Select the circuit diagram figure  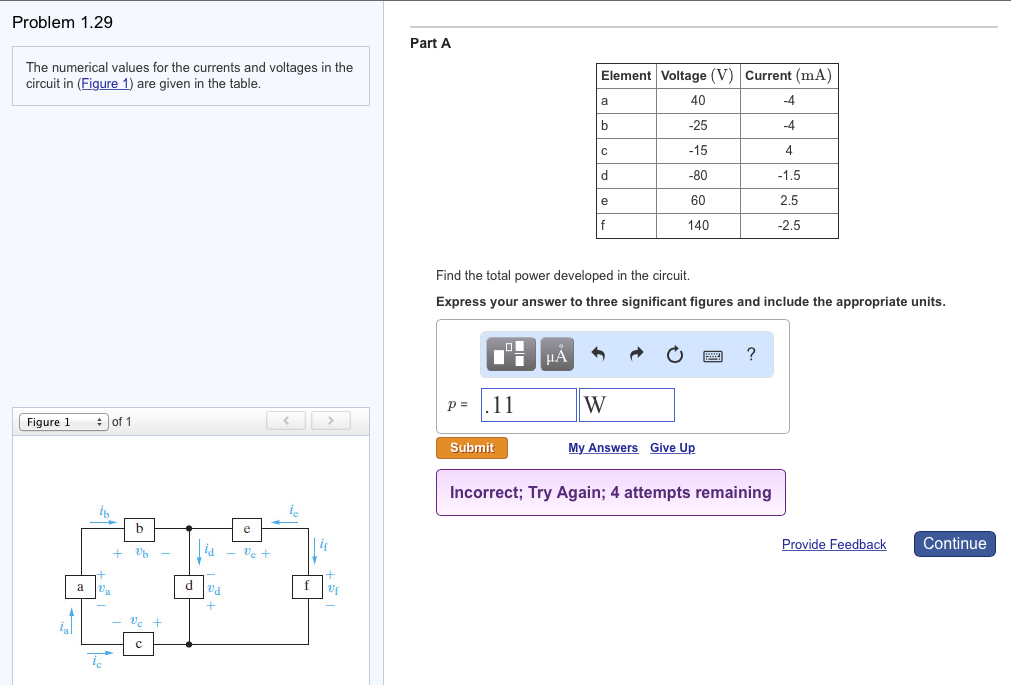(x=192, y=585)
